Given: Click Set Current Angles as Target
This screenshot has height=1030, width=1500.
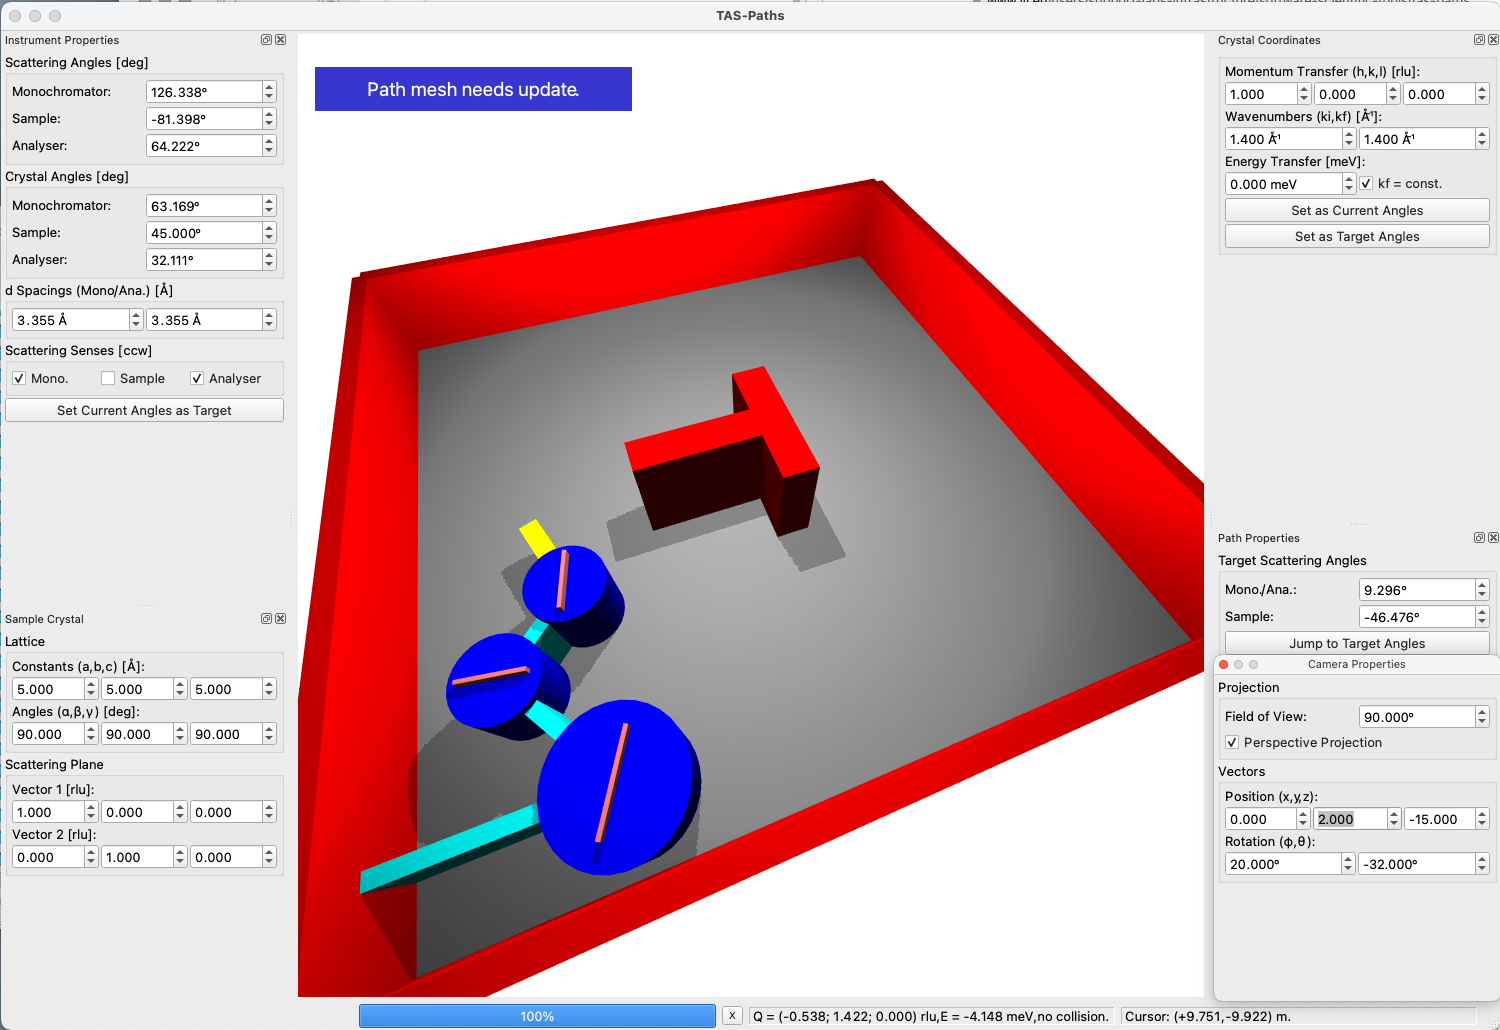Looking at the screenshot, I should click(144, 411).
